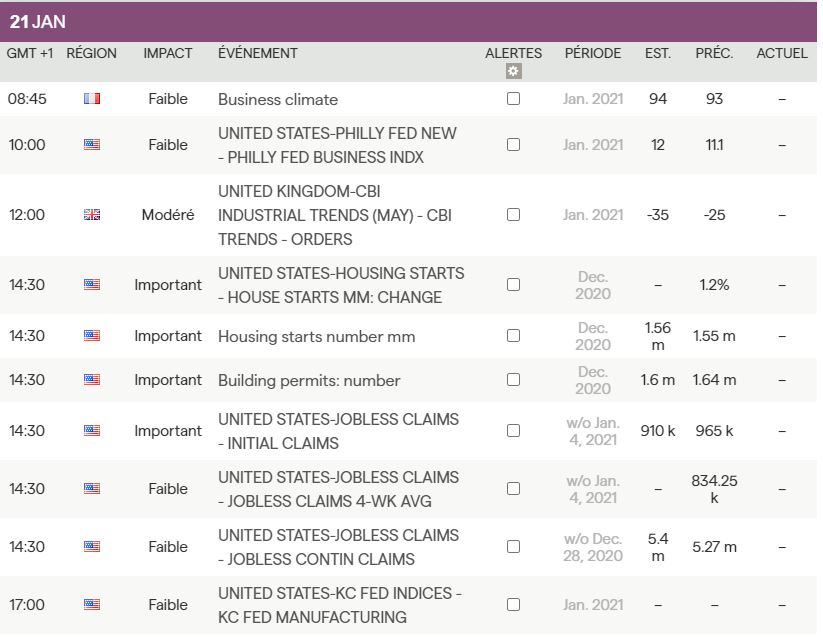Viewport: 823px width, 637px height.
Task: Click the US flag in the 17:00 row
Action: (92, 605)
